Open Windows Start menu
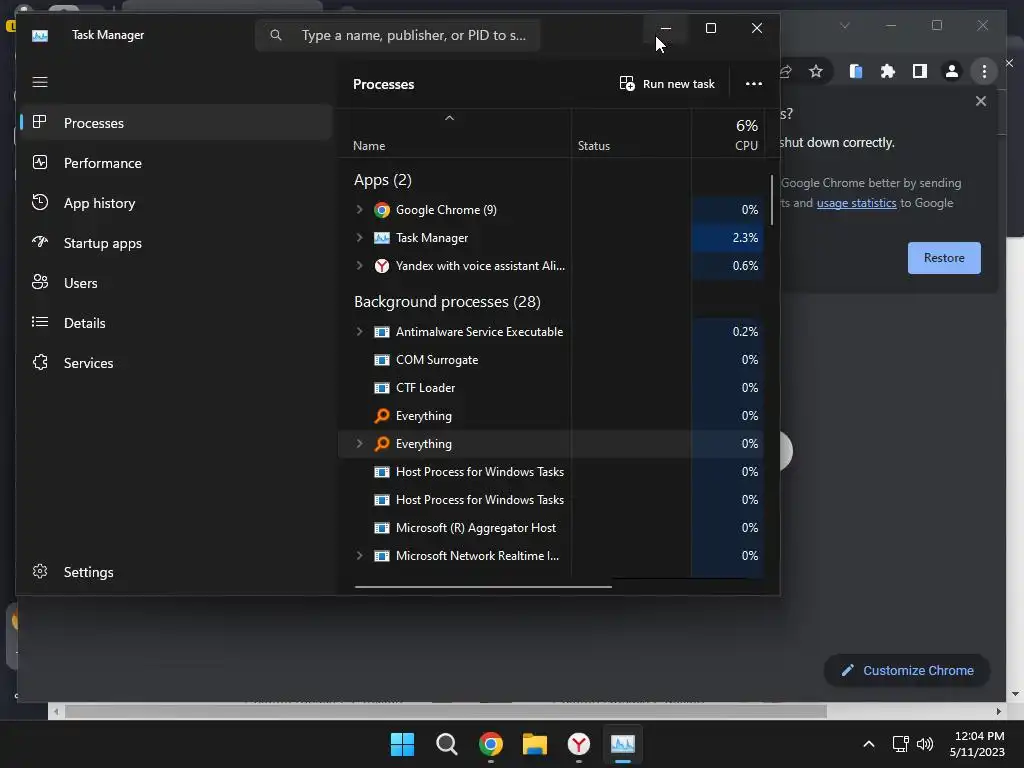The image size is (1024, 768). [x=402, y=744]
